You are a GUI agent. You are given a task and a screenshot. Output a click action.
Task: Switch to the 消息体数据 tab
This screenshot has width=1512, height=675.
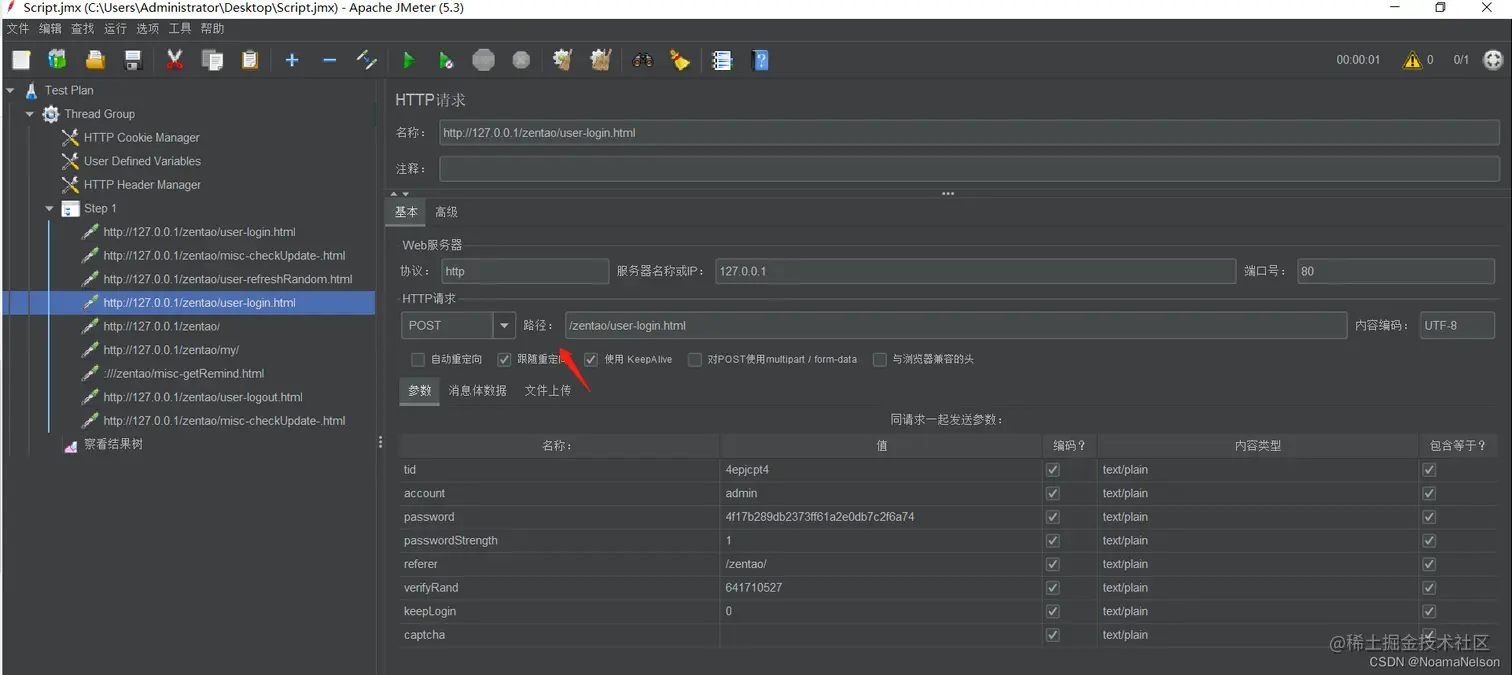click(x=477, y=391)
